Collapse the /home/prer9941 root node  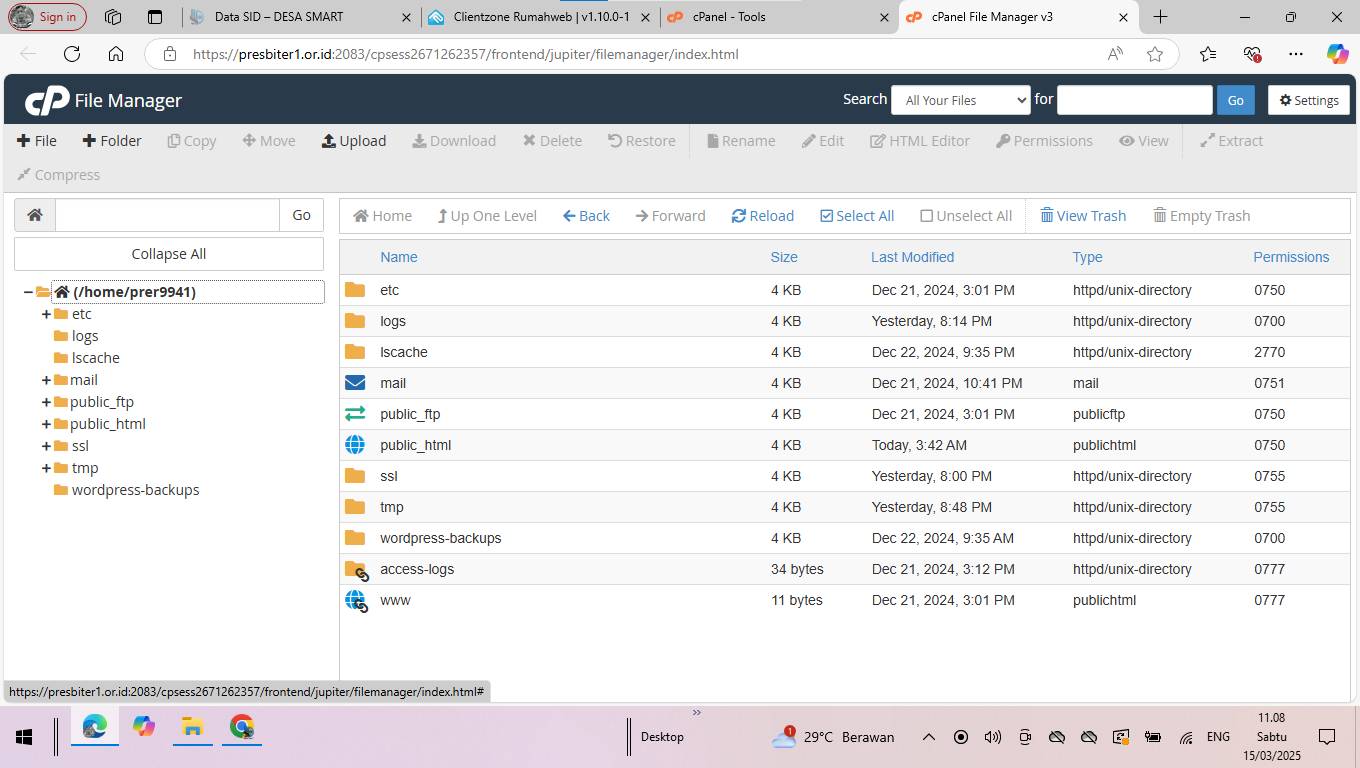coord(28,292)
